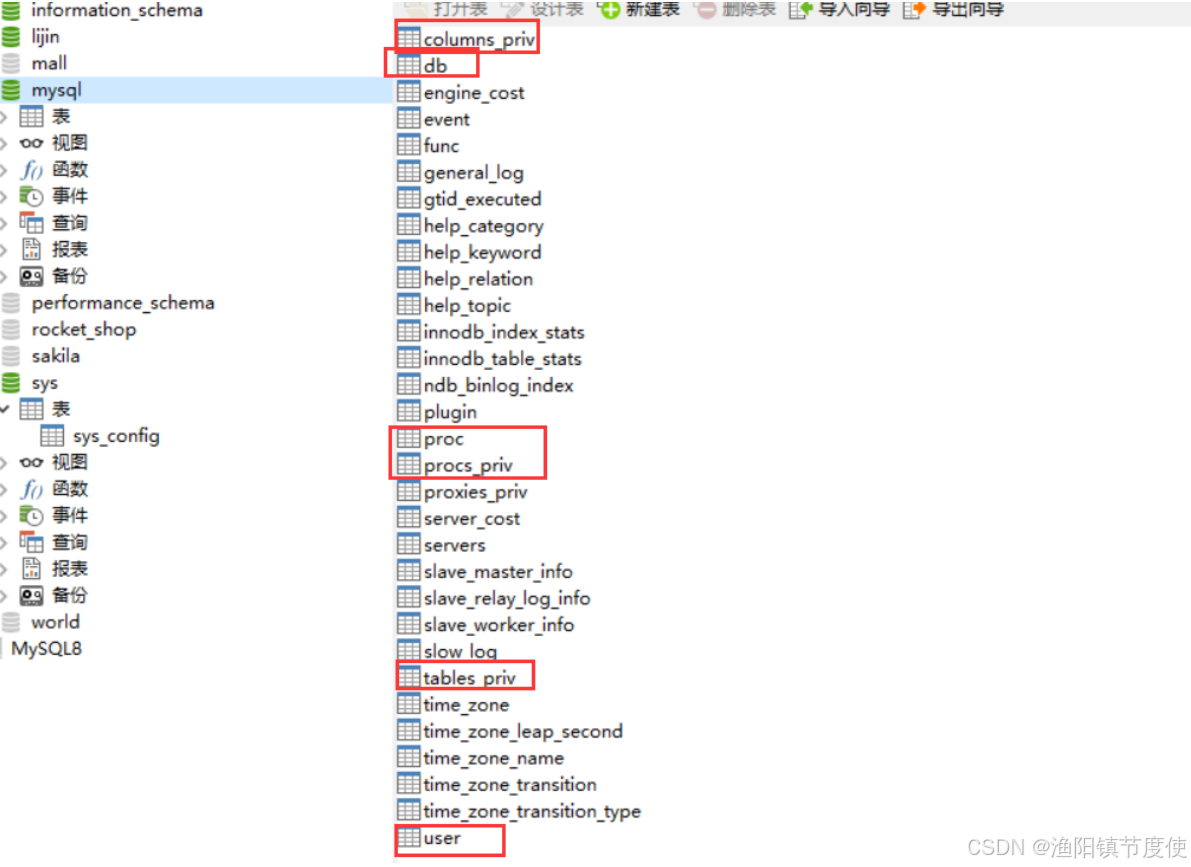This screenshot has height=867, width=1191.
Task: Select the ndb_binlog_index table
Action: pyautogui.click(x=498, y=385)
